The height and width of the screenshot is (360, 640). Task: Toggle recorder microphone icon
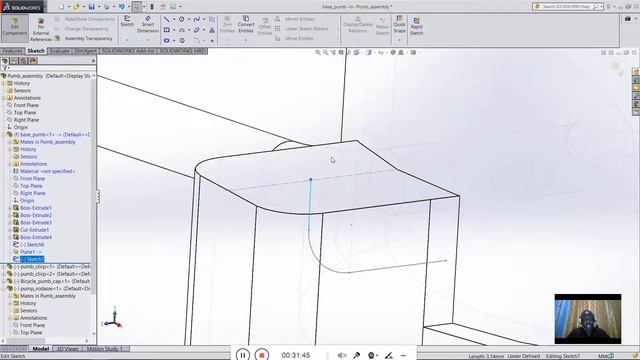pos(357,356)
